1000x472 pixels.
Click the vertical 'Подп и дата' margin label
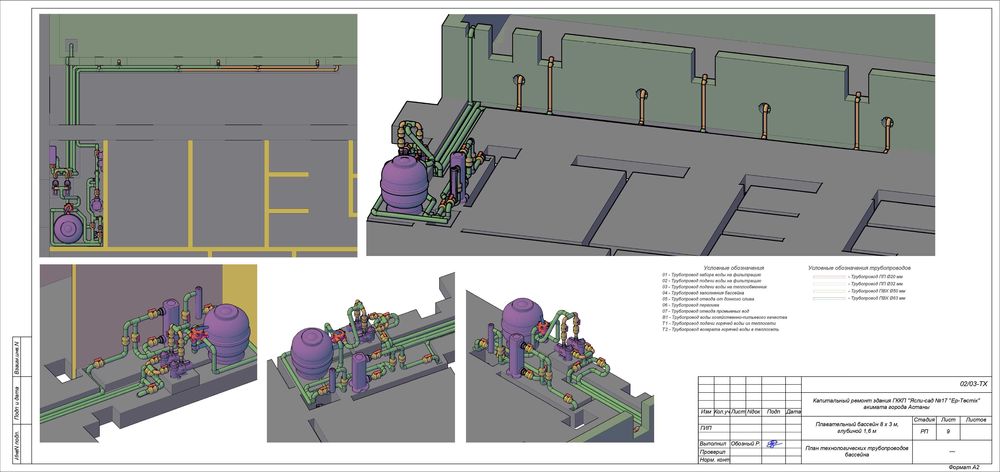(x=17, y=404)
